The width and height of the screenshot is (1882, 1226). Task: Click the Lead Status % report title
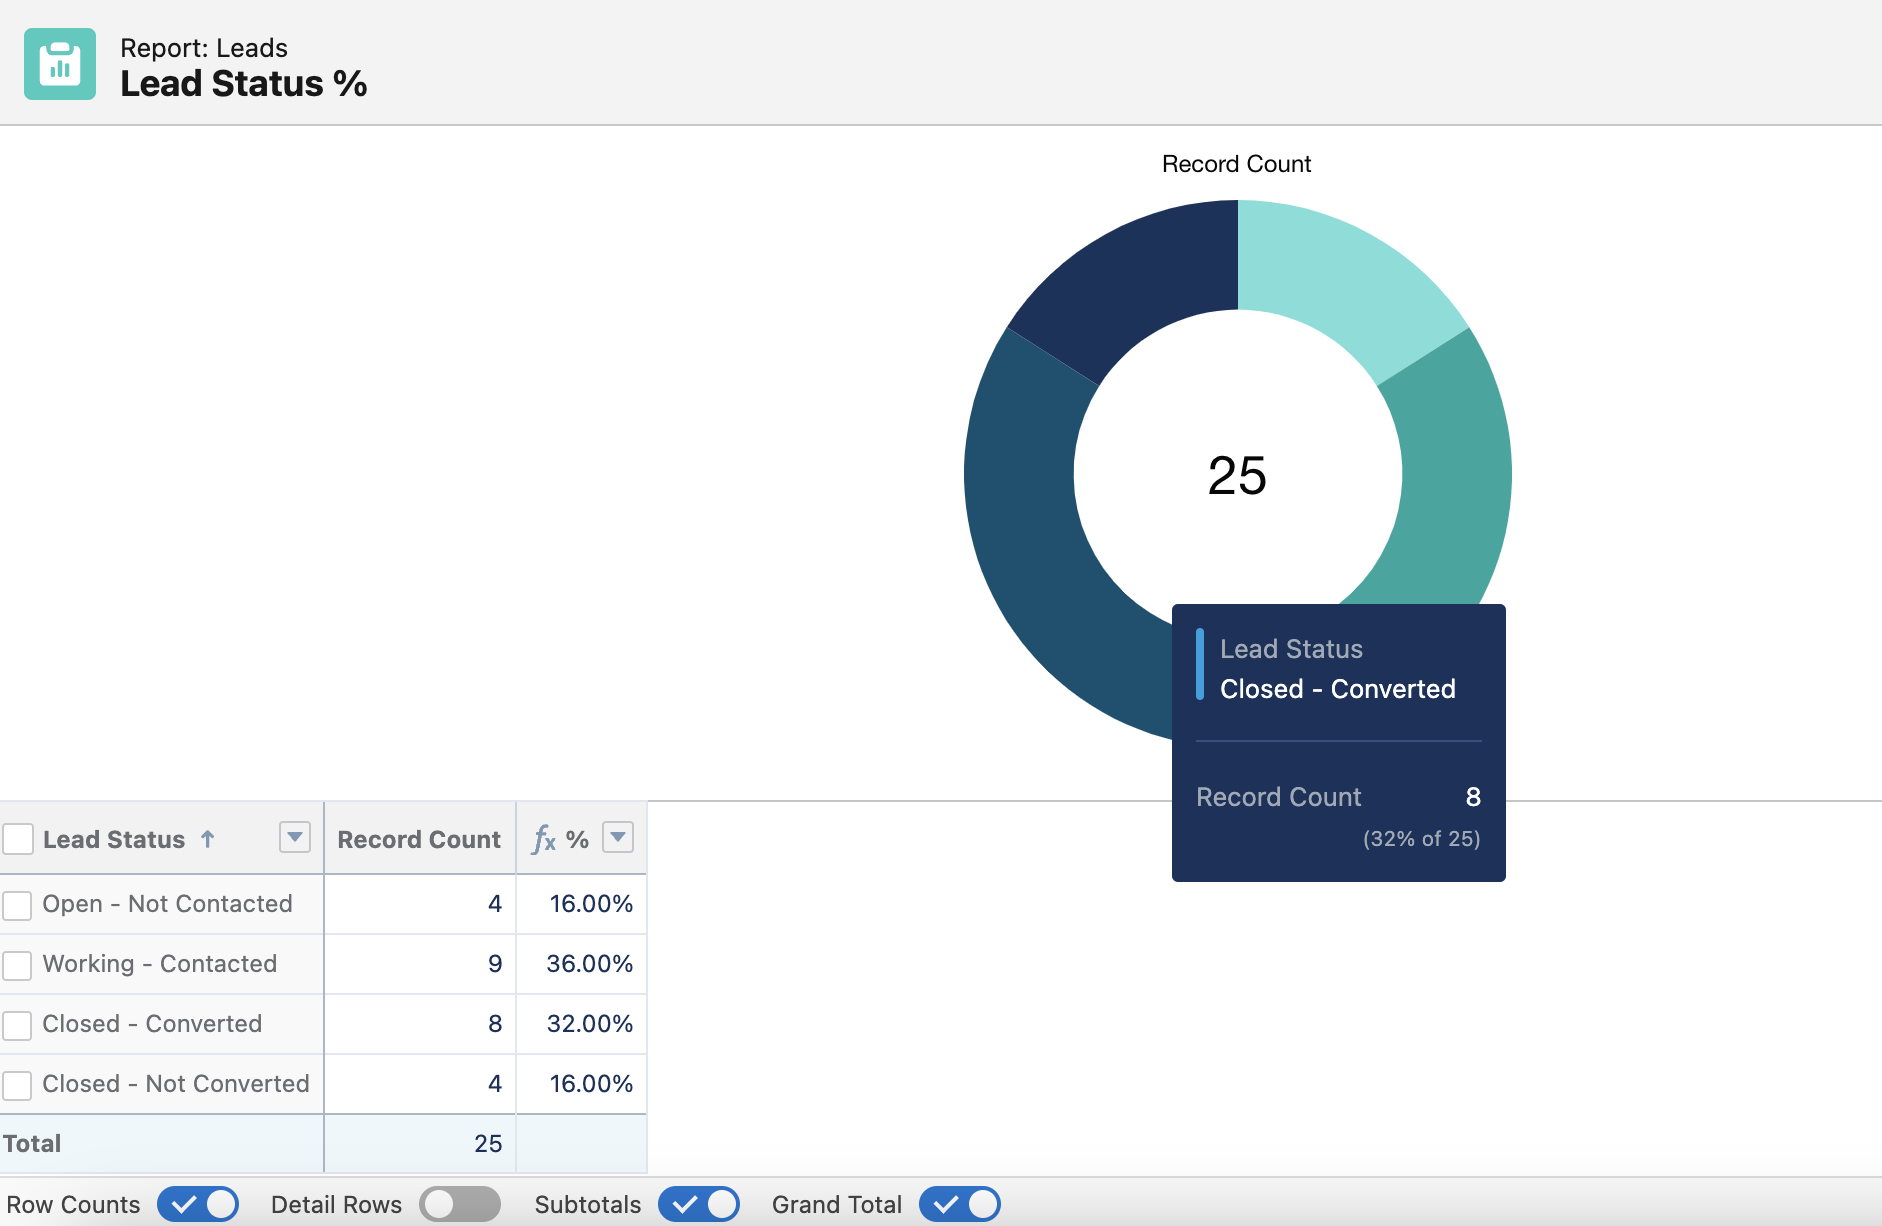(x=244, y=83)
